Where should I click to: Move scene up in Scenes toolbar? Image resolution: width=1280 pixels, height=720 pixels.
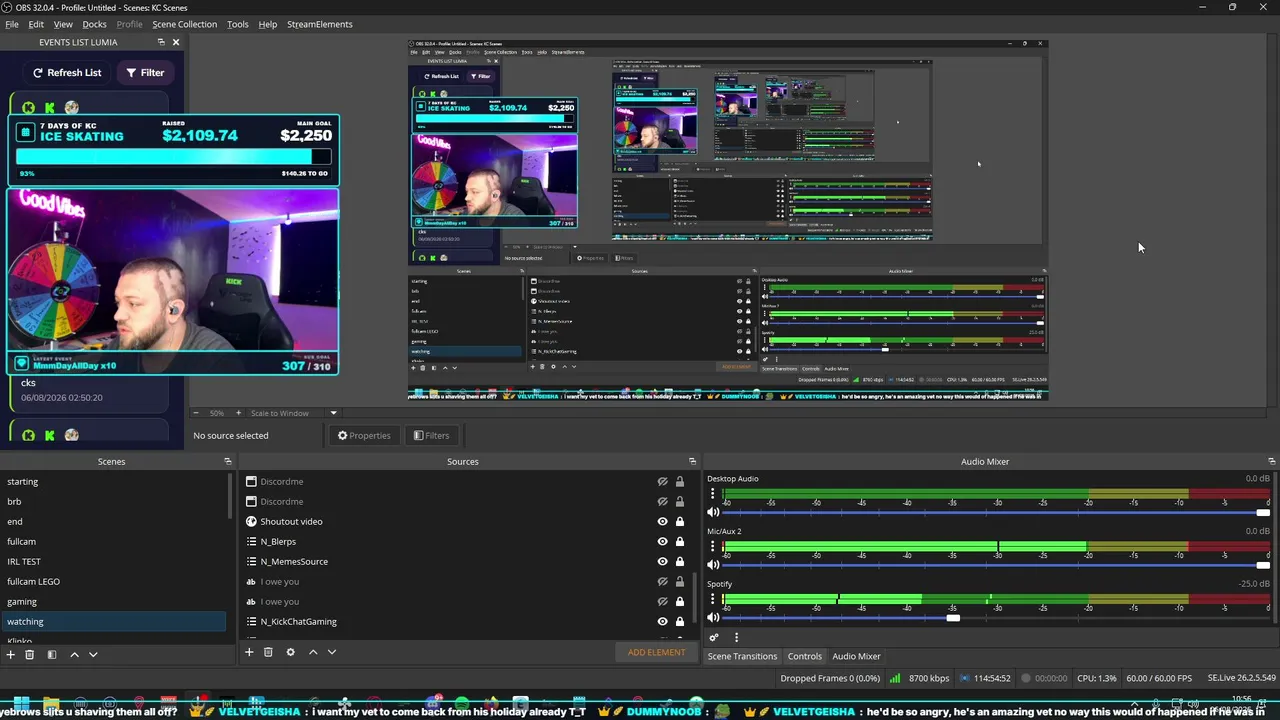pyautogui.click(x=74, y=654)
